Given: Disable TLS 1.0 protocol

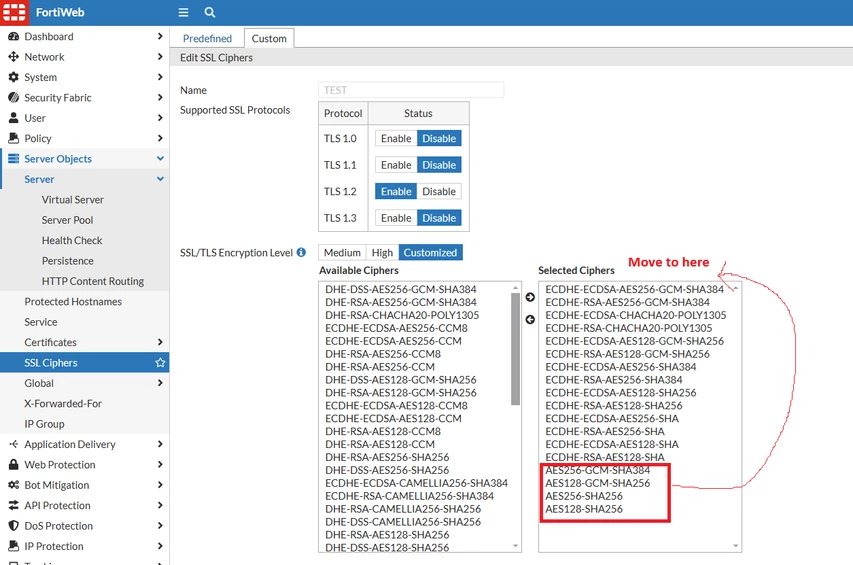Looking at the screenshot, I should (x=439, y=138).
